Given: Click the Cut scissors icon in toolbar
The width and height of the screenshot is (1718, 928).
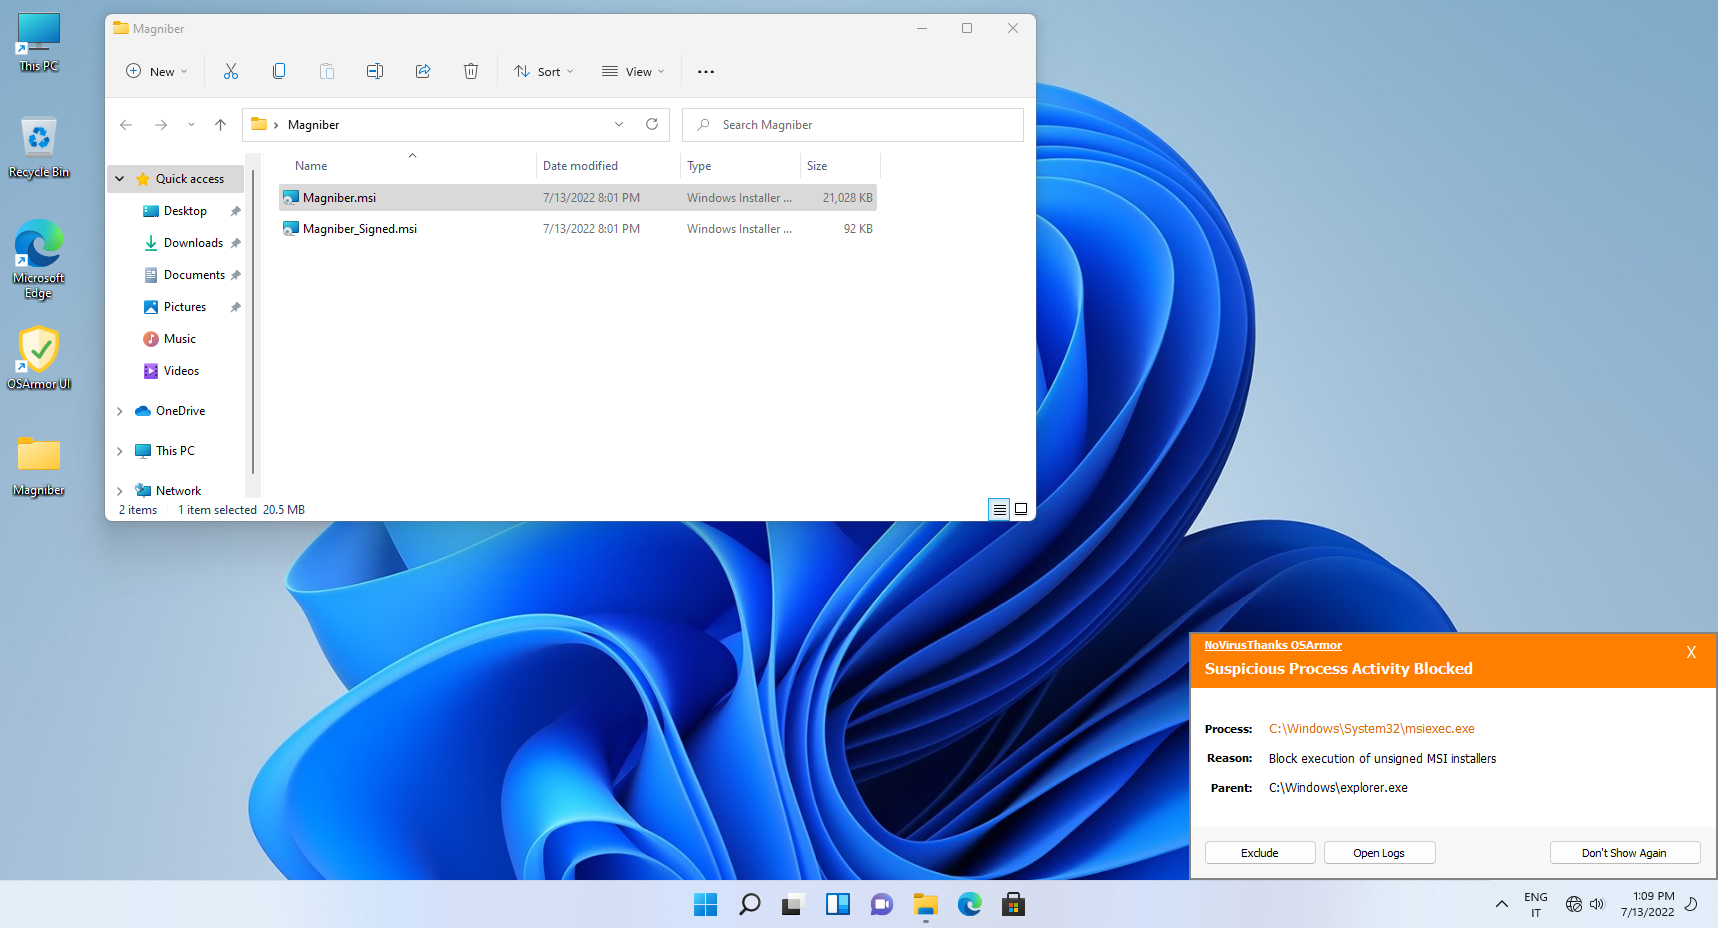Looking at the screenshot, I should [231, 71].
